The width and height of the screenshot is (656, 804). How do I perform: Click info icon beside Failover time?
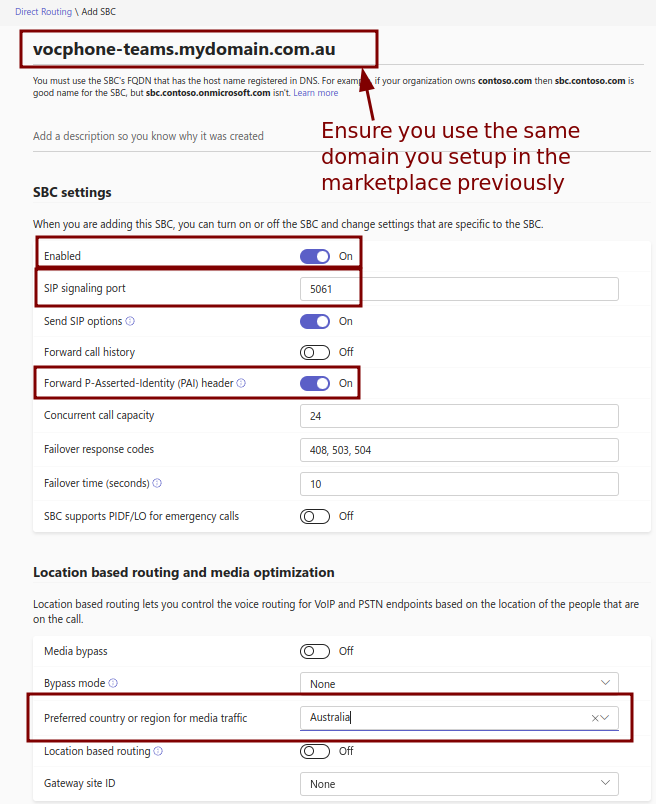[157, 483]
